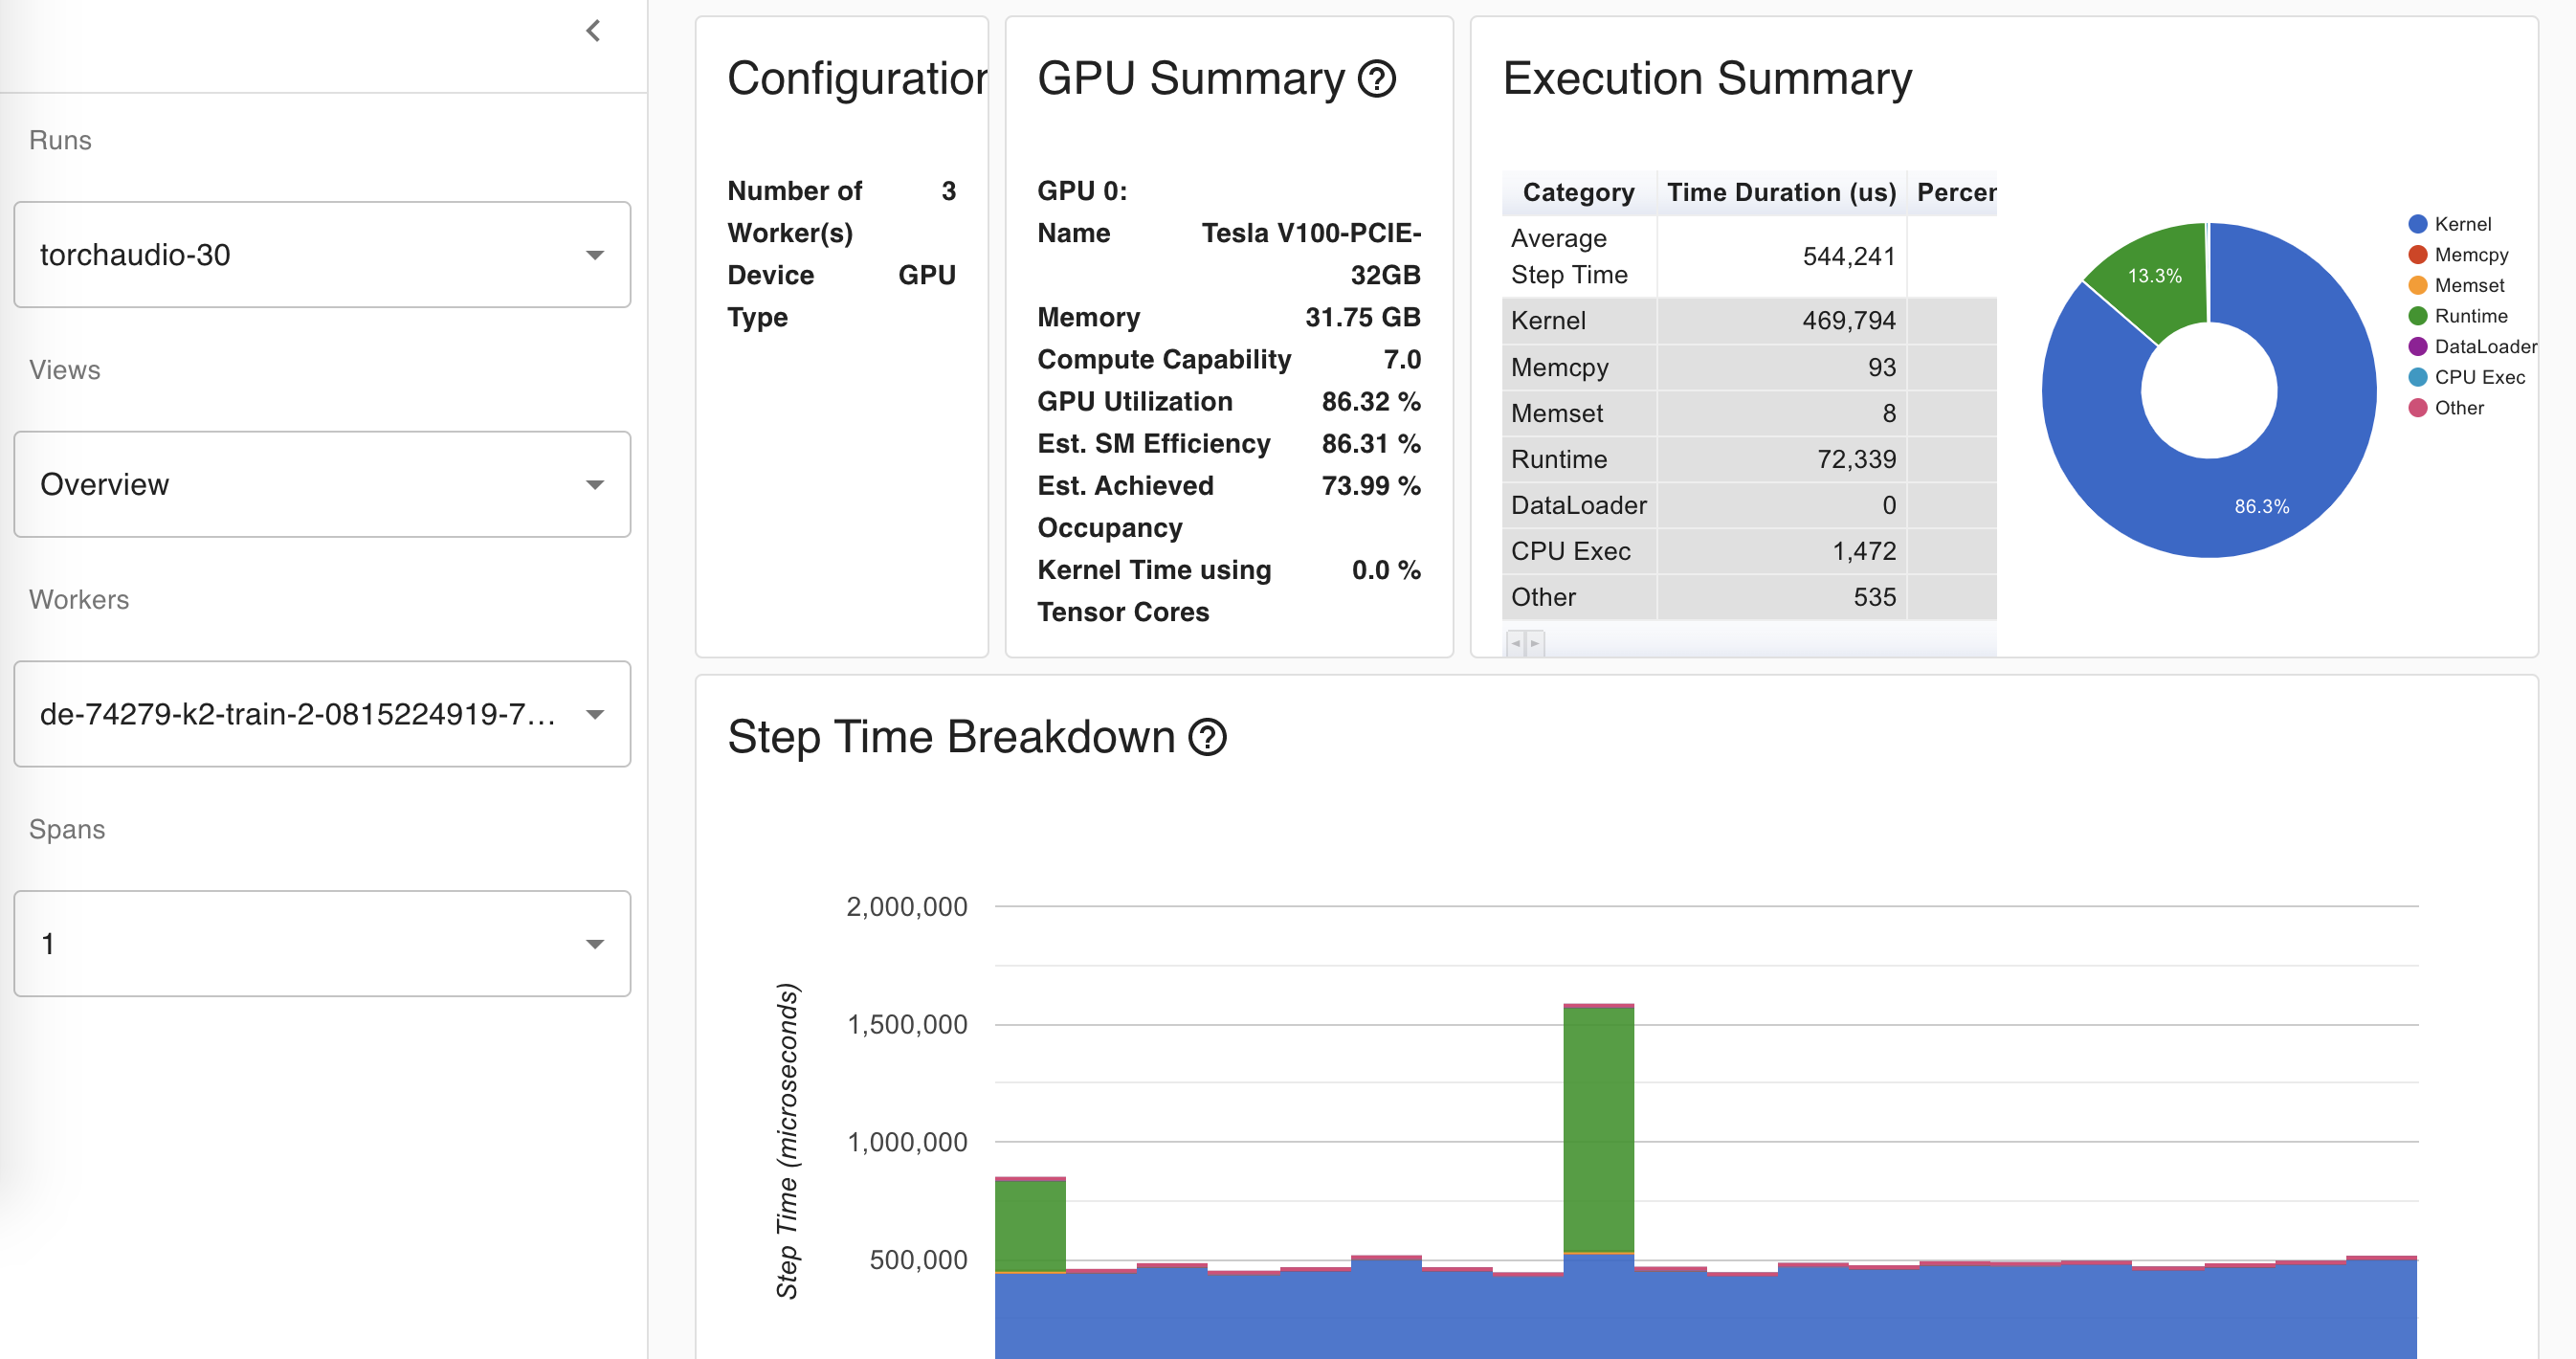This screenshot has width=2576, height=1359.
Task: Toggle the Kernel legend entry in pie chart
Action: pyautogui.click(x=2461, y=224)
